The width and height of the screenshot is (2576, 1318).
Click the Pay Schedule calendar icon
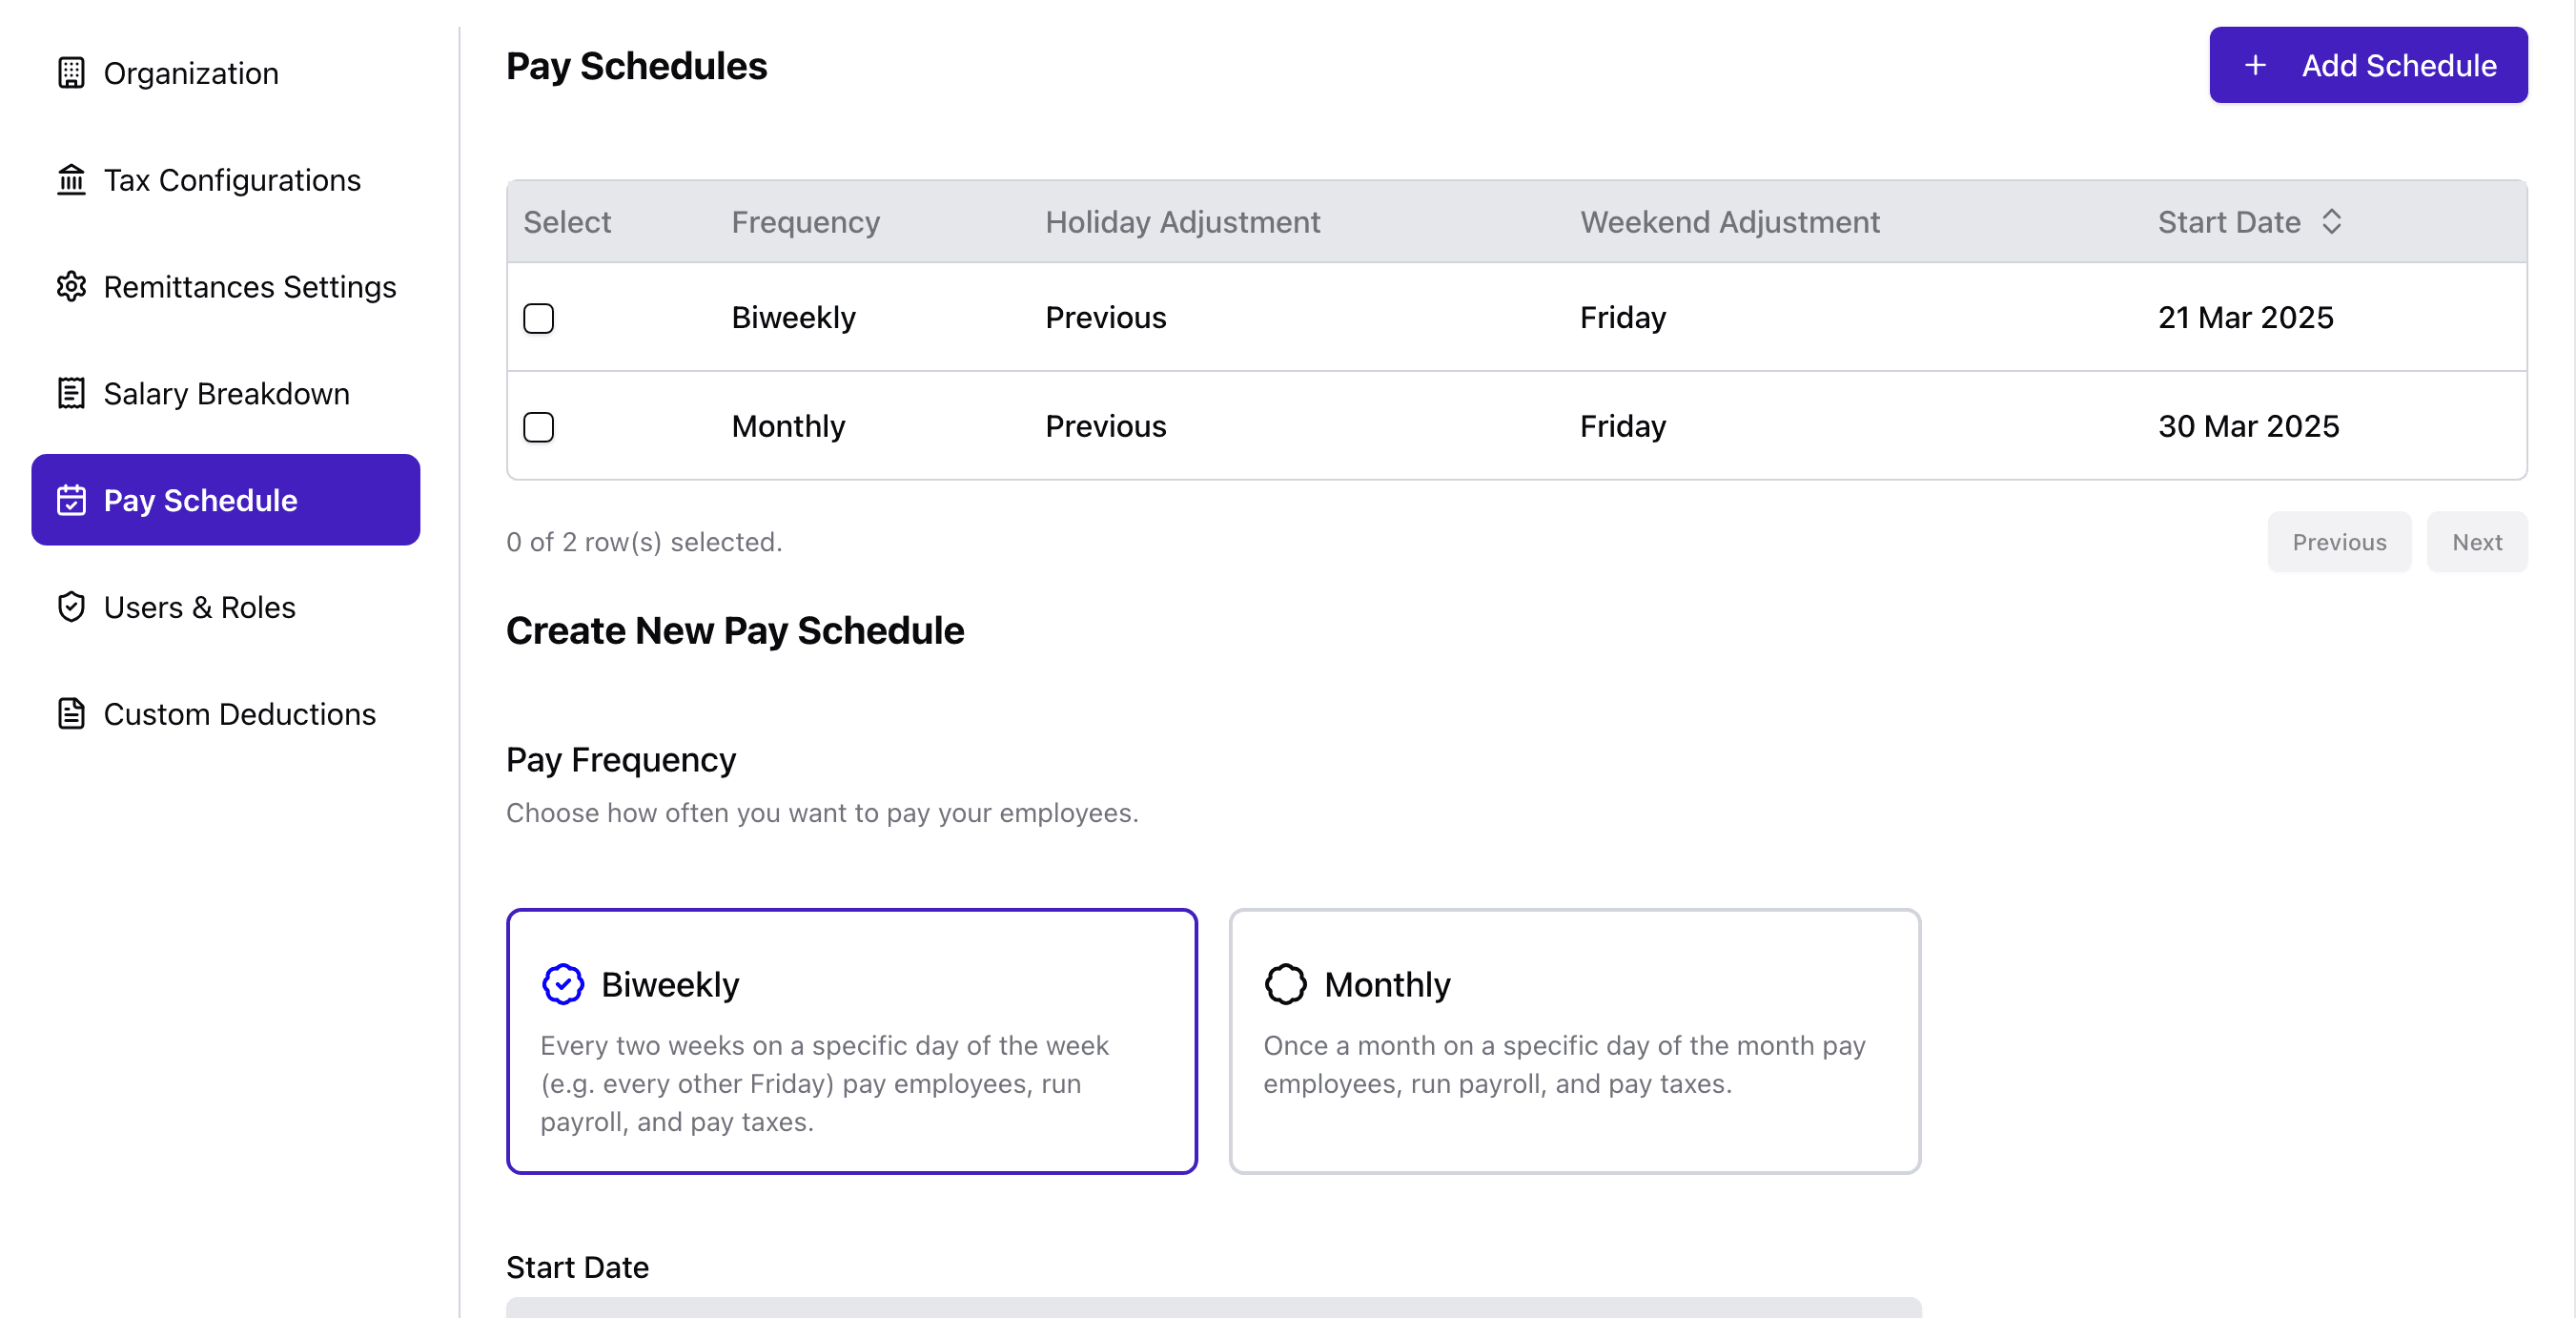pos(71,500)
